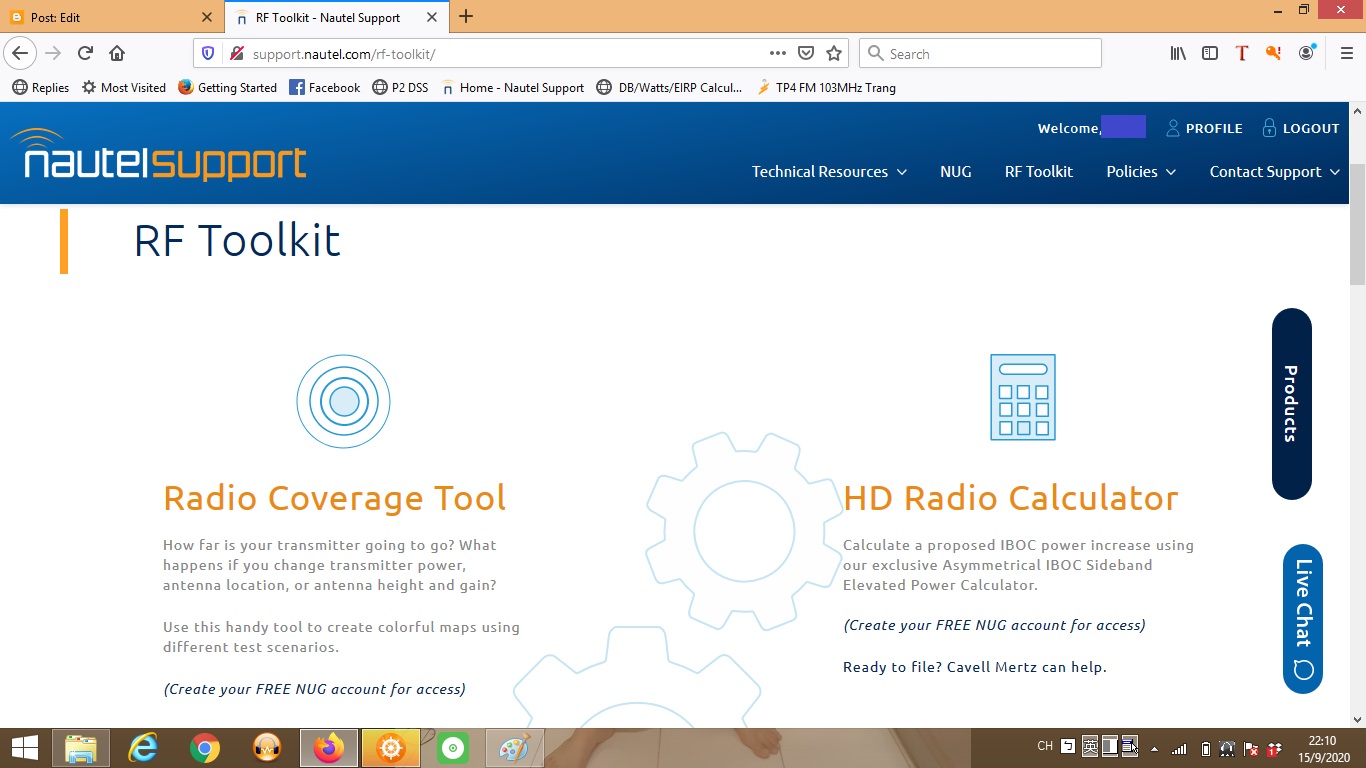Reload the page with the refresh icon

[86, 53]
